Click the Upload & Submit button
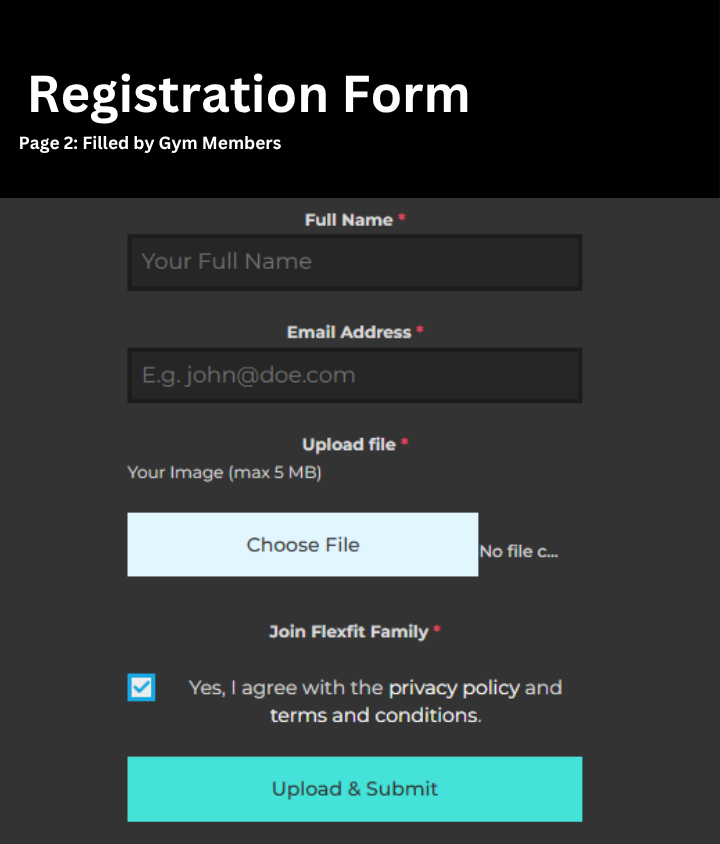Screen dimensions: 720x844 [x=354, y=789]
